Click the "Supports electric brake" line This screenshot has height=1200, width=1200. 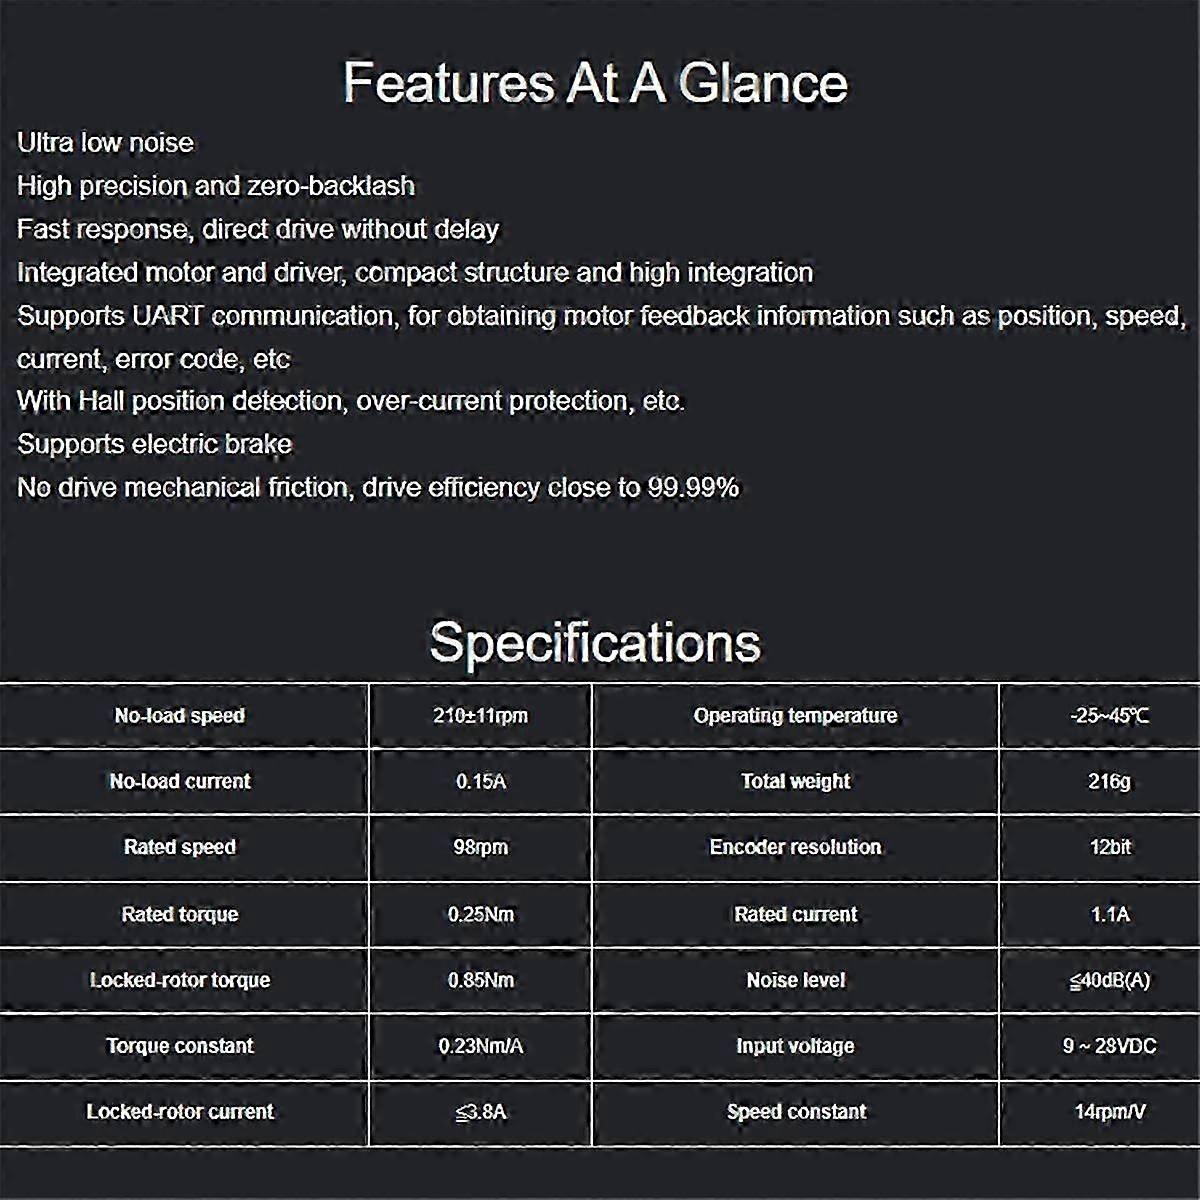pos(155,444)
